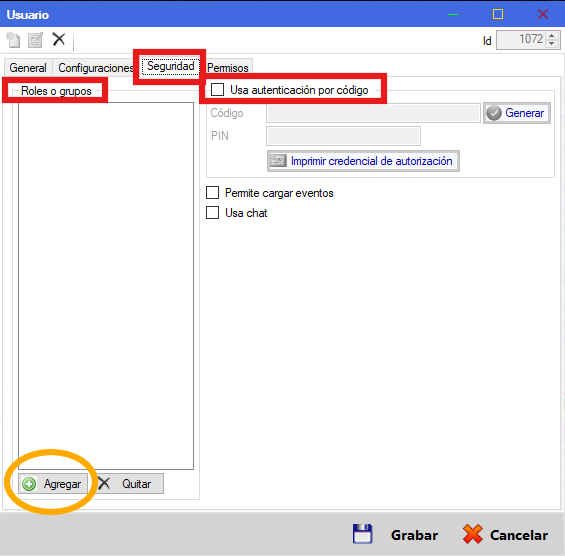Click the X icon on Quitar
Screen dimensions: 565x556
(104, 484)
